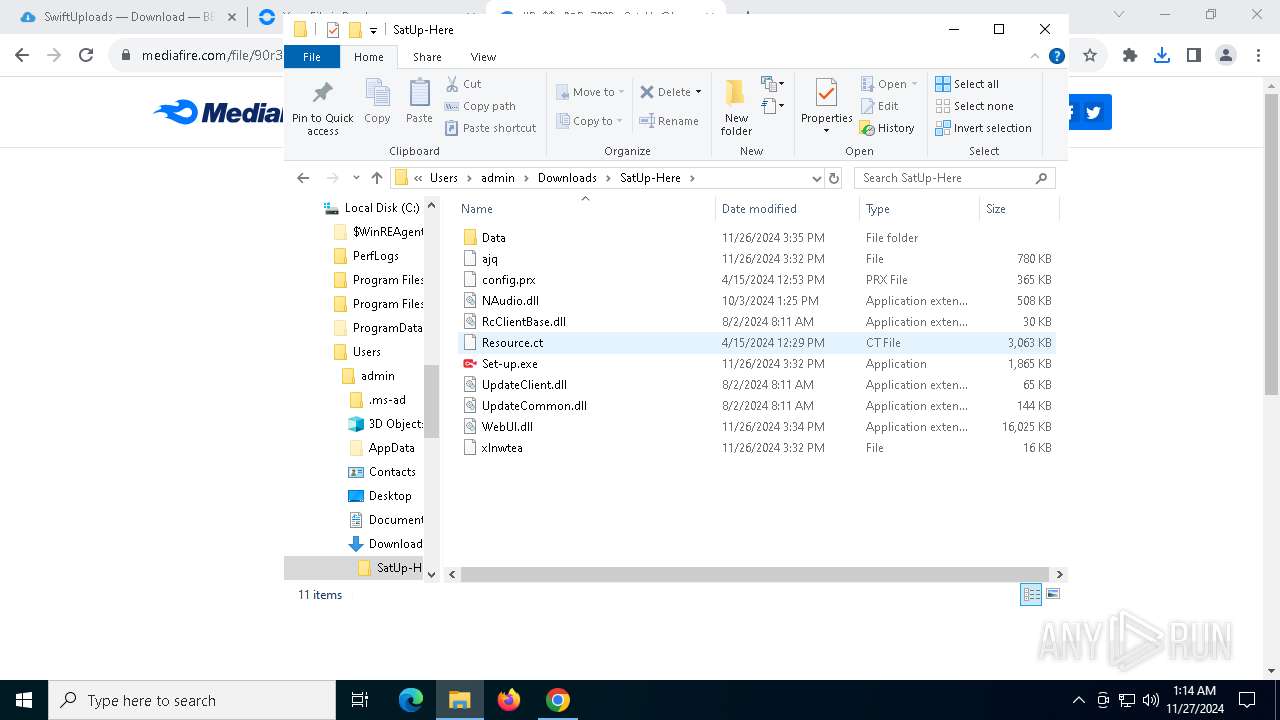Open address bar history dropdown
Image resolution: width=1280 pixels, height=720 pixels.
click(817, 178)
